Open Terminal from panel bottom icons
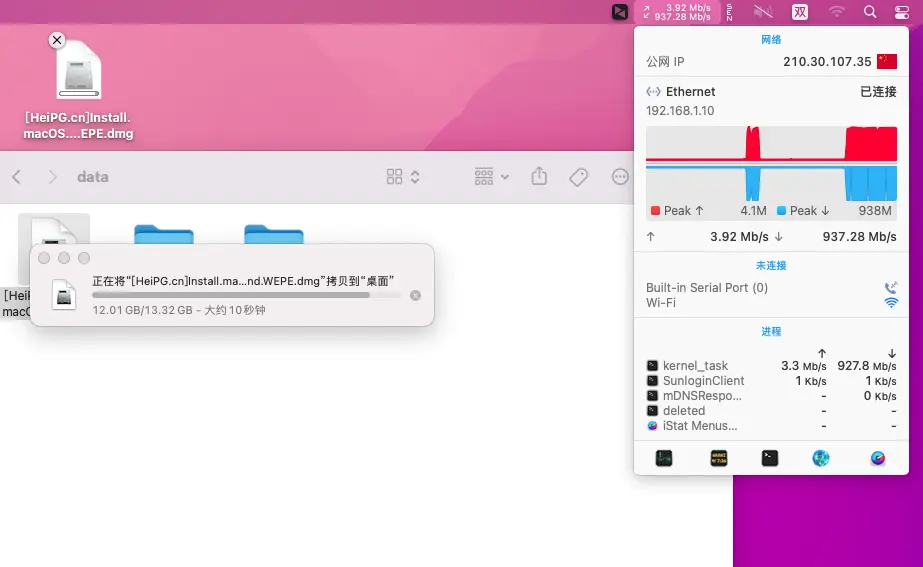Image resolution: width=923 pixels, height=567 pixels. [x=770, y=458]
